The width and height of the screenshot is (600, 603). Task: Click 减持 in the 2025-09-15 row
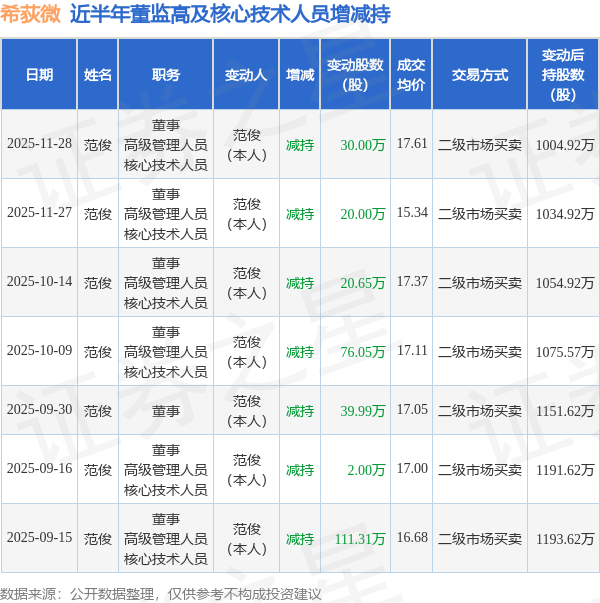point(300,539)
